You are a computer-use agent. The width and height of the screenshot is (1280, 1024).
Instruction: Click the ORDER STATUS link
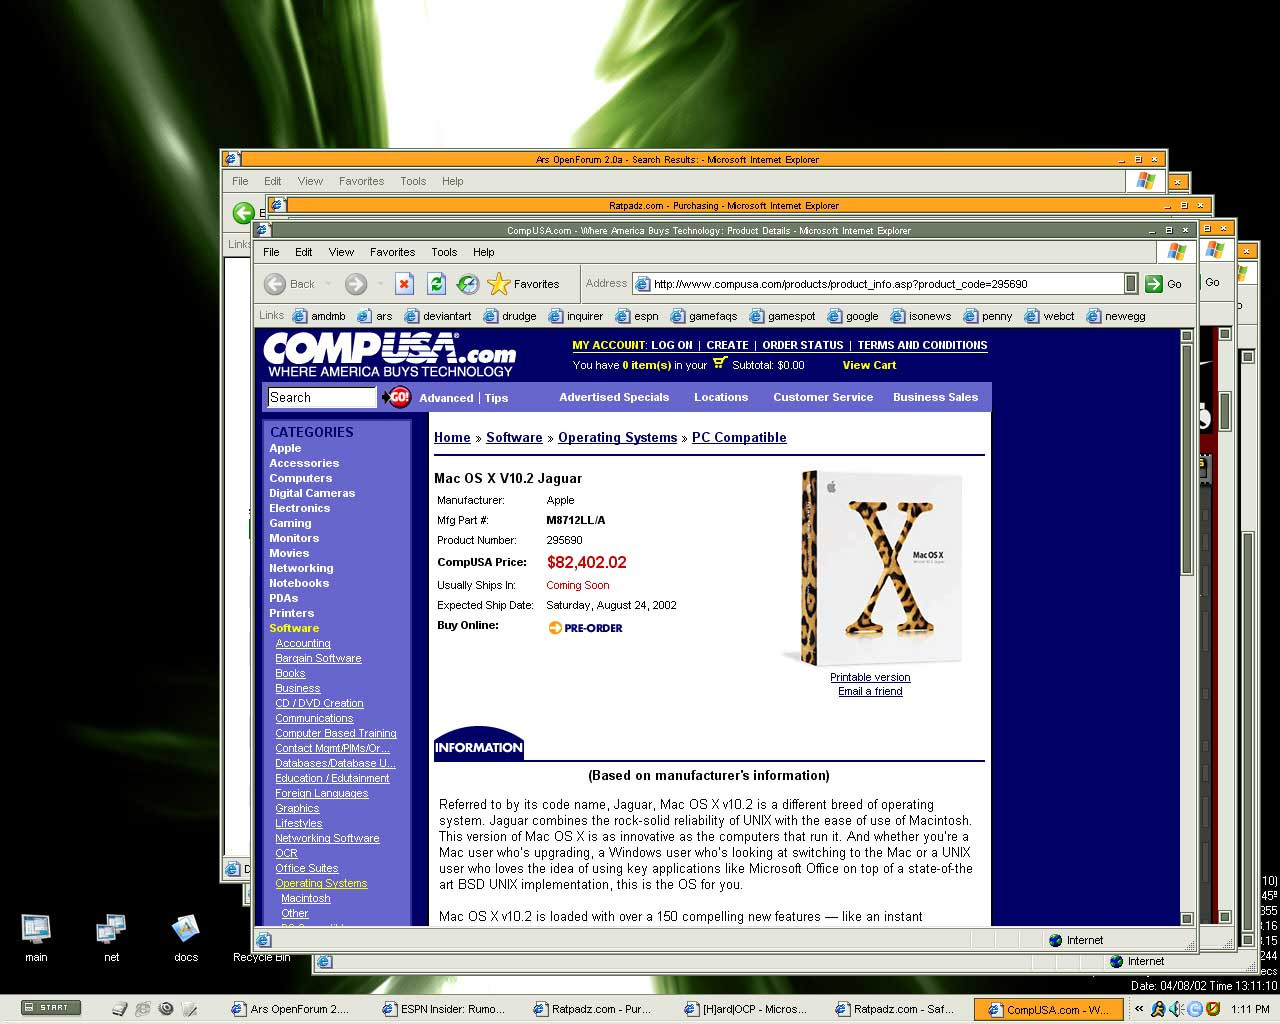coord(803,345)
